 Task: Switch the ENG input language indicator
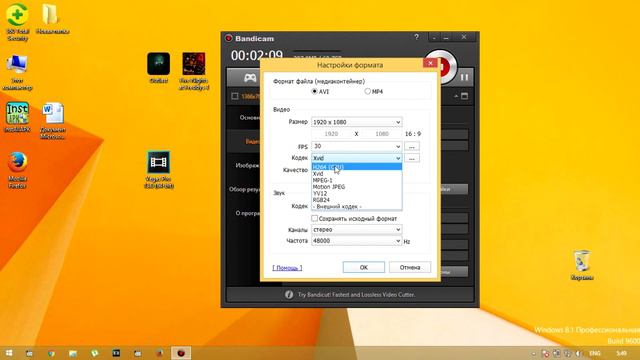tap(595, 353)
